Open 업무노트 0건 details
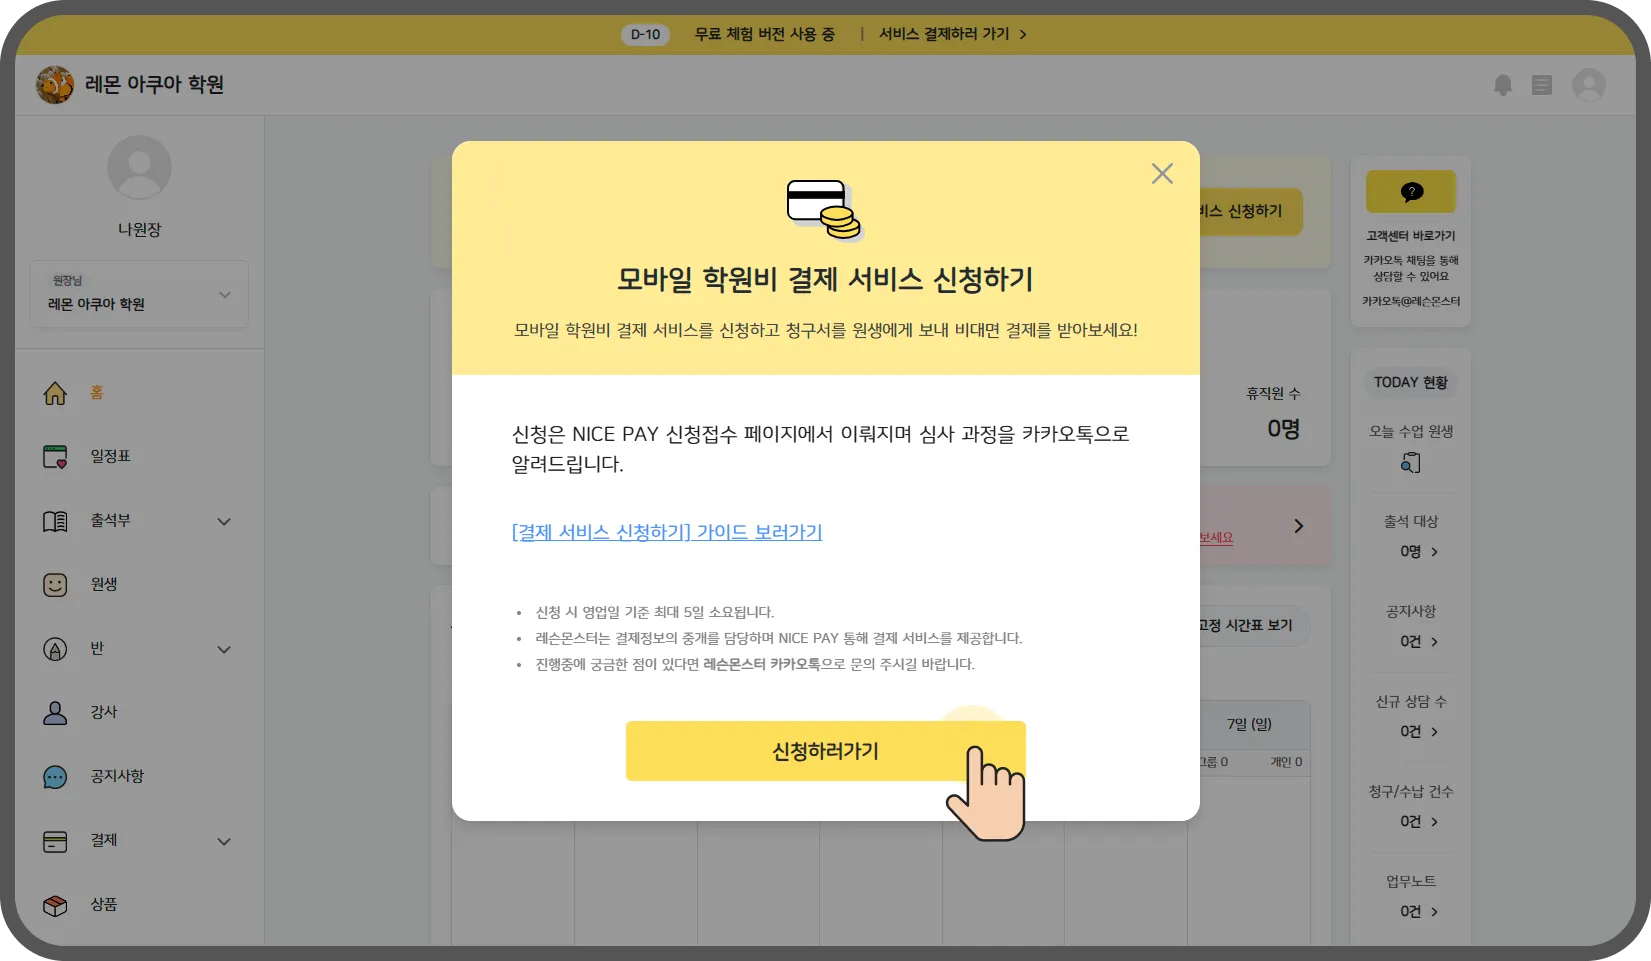Screen dimensions: 1651x961 tap(1419, 912)
